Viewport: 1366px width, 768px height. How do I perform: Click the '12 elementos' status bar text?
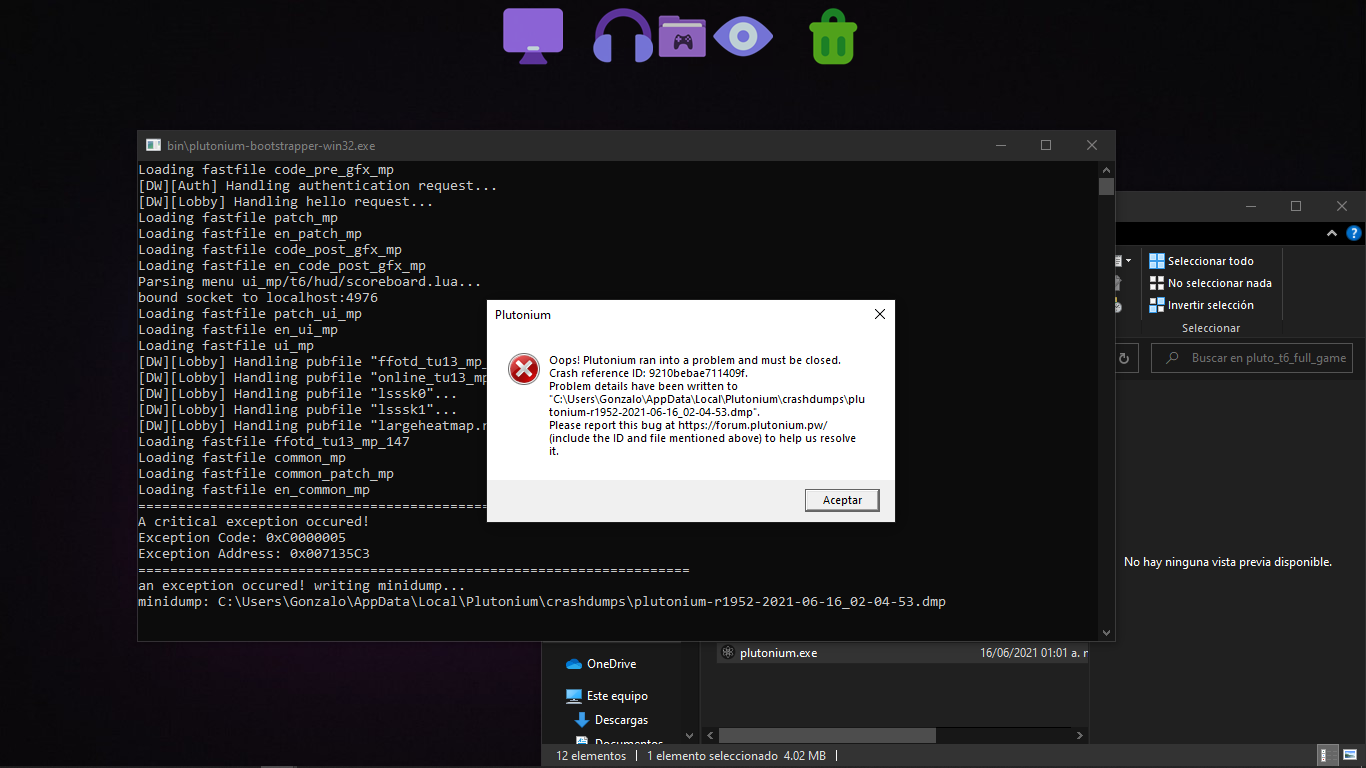coord(591,756)
